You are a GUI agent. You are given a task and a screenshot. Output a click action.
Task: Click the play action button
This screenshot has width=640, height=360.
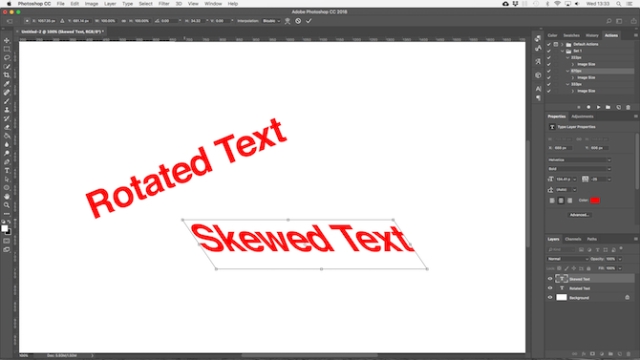pos(598,107)
